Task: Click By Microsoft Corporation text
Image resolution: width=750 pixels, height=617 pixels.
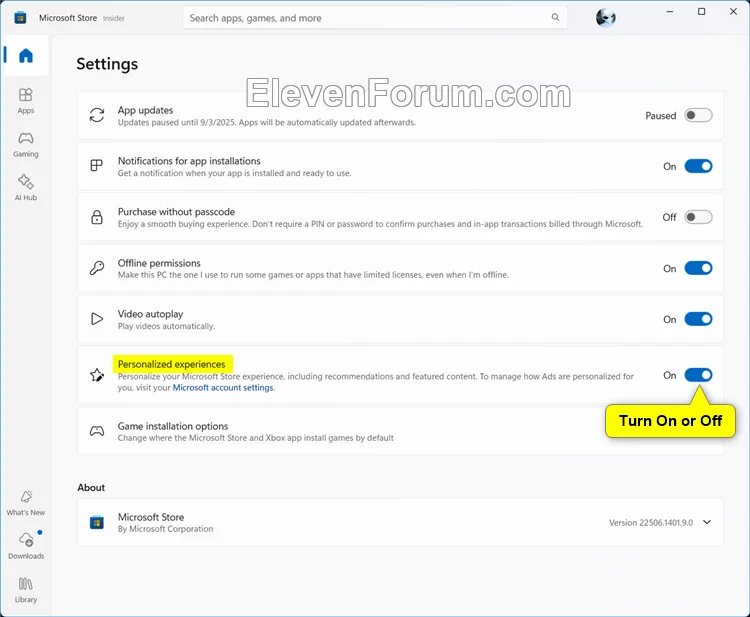Action: click(x=165, y=529)
